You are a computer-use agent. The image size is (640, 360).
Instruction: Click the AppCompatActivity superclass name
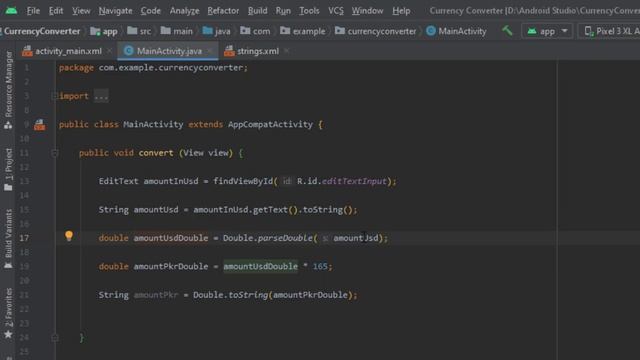tap(270, 124)
